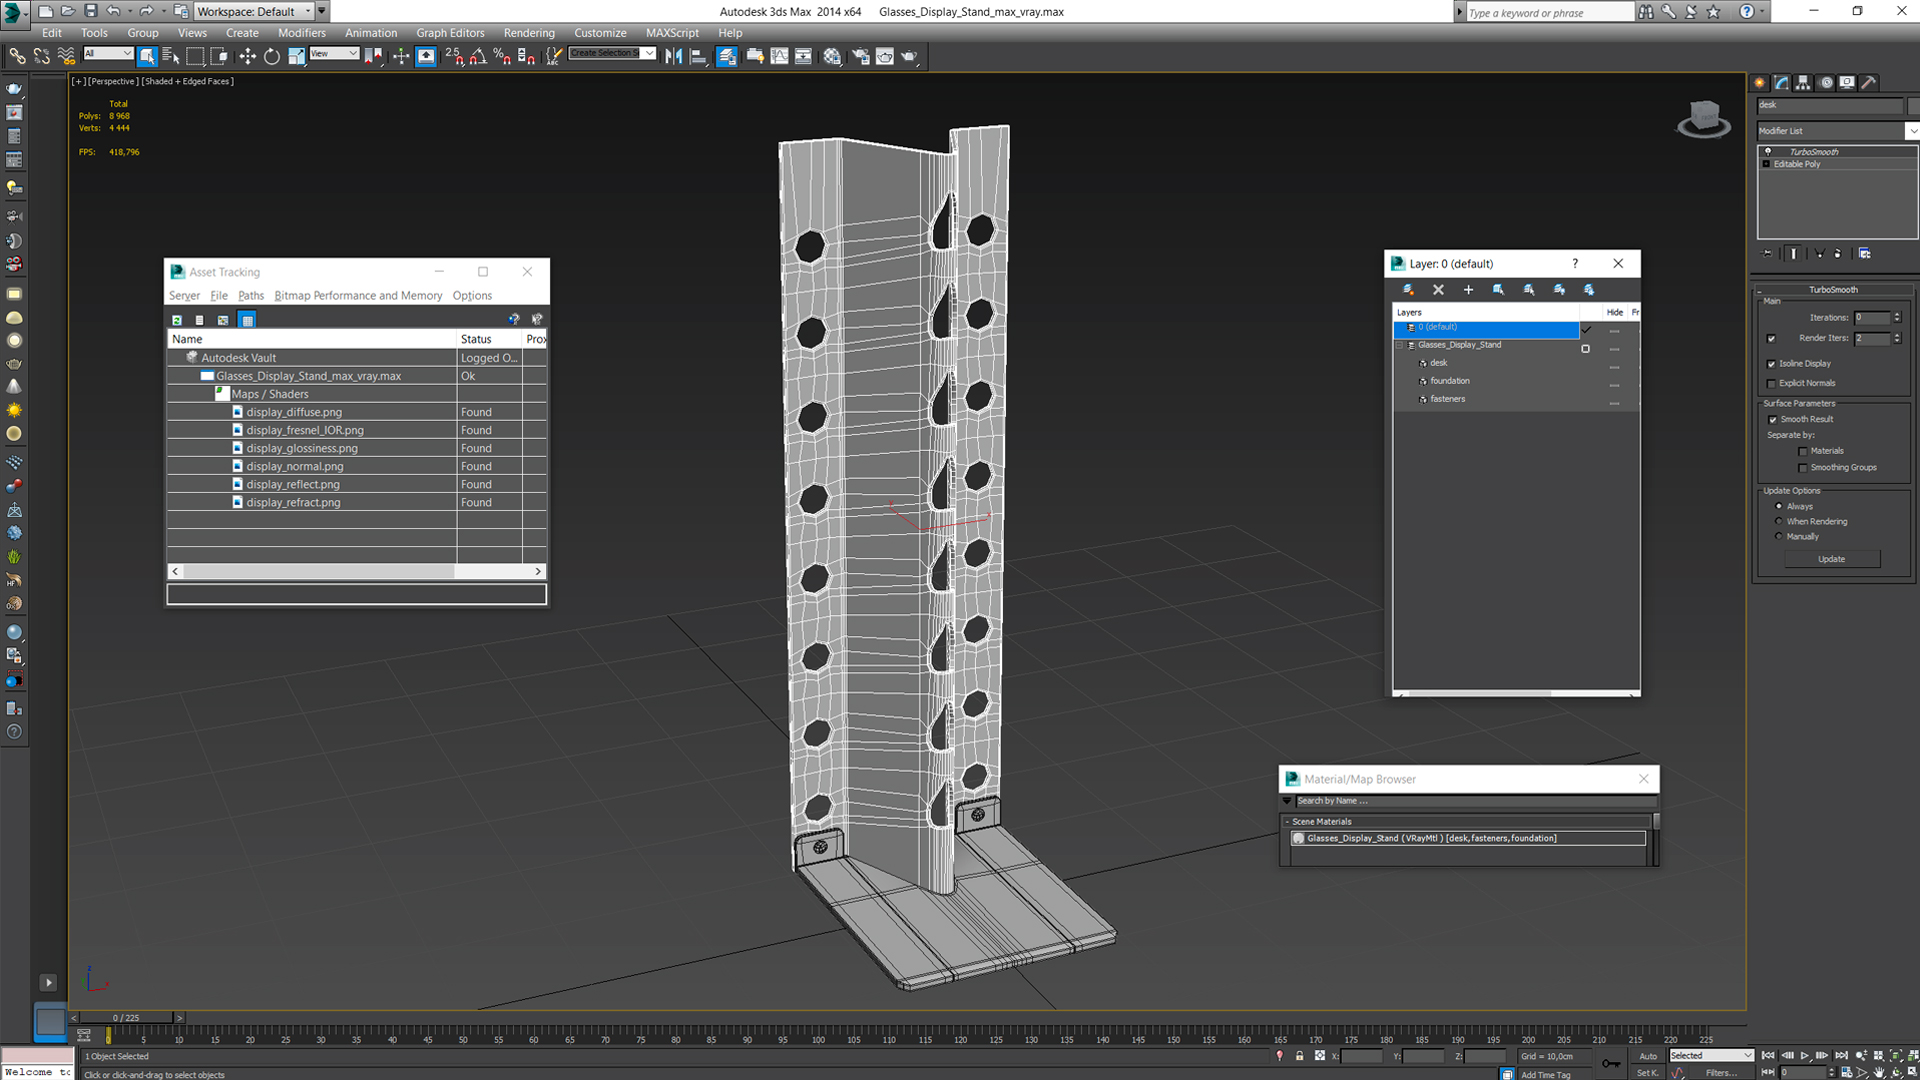Click Auto key button
1920x1080 pixels.
click(1648, 1056)
